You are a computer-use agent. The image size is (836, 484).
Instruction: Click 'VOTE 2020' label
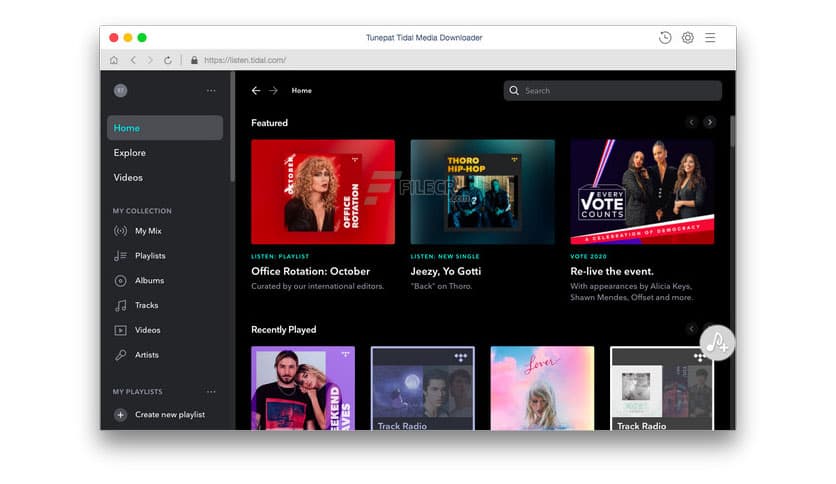(x=588, y=256)
